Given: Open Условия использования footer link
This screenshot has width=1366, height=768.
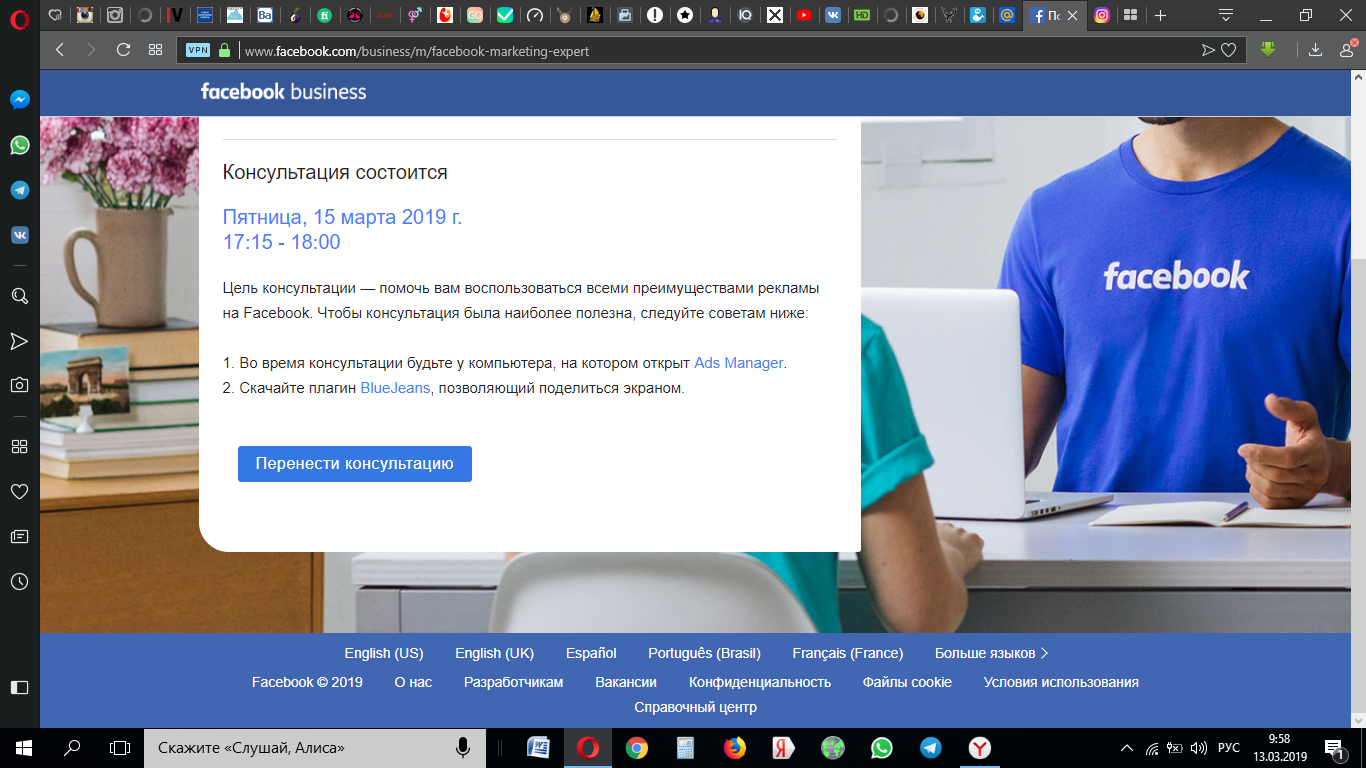Looking at the screenshot, I should pyautogui.click(x=1061, y=682).
